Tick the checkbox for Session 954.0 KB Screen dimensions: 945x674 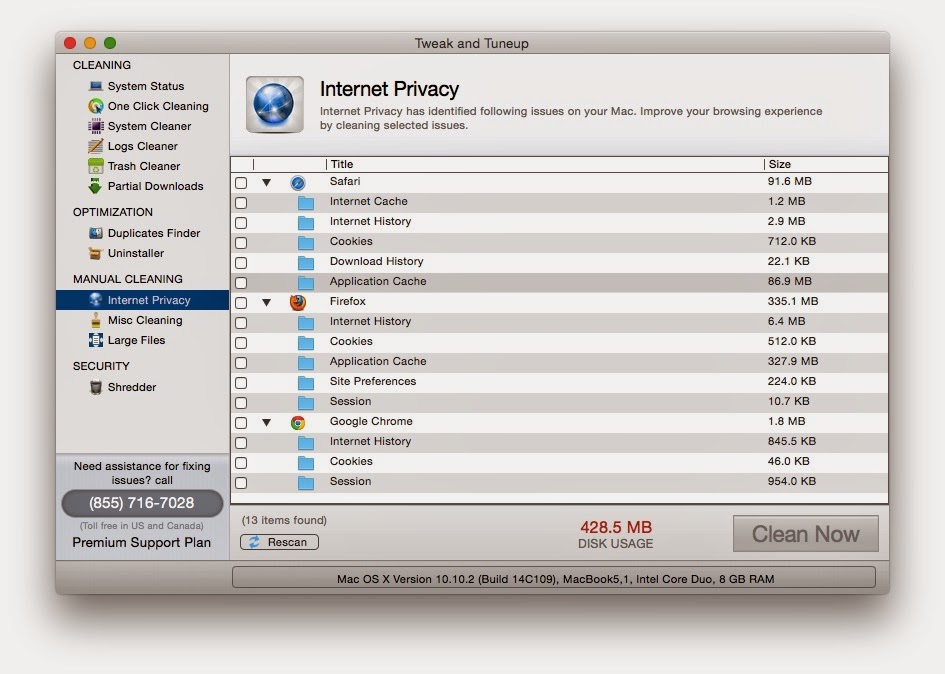click(241, 483)
